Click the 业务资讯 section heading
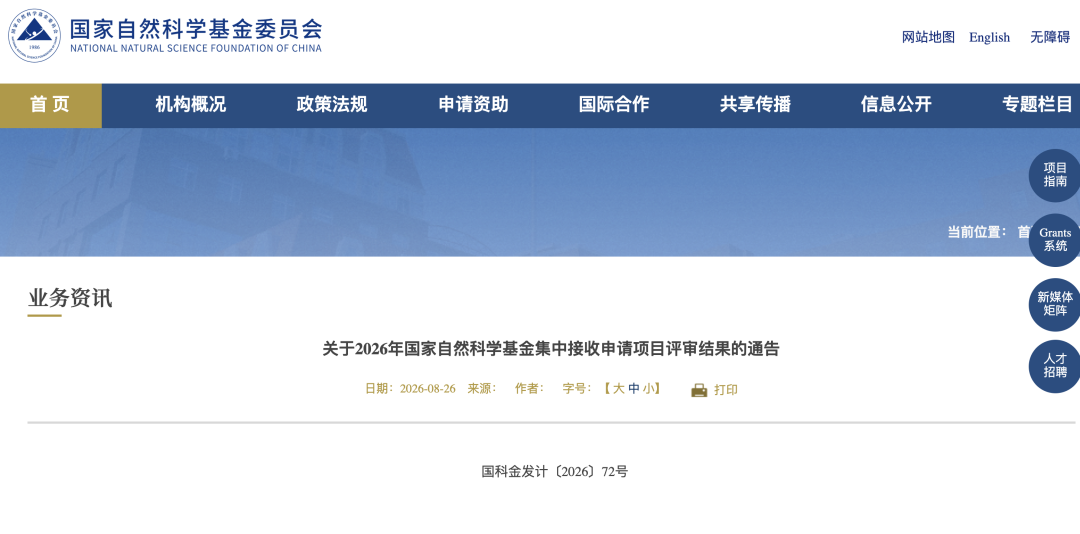The width and height of the screenshot is (1080, 534). click(x=70, y=298)
